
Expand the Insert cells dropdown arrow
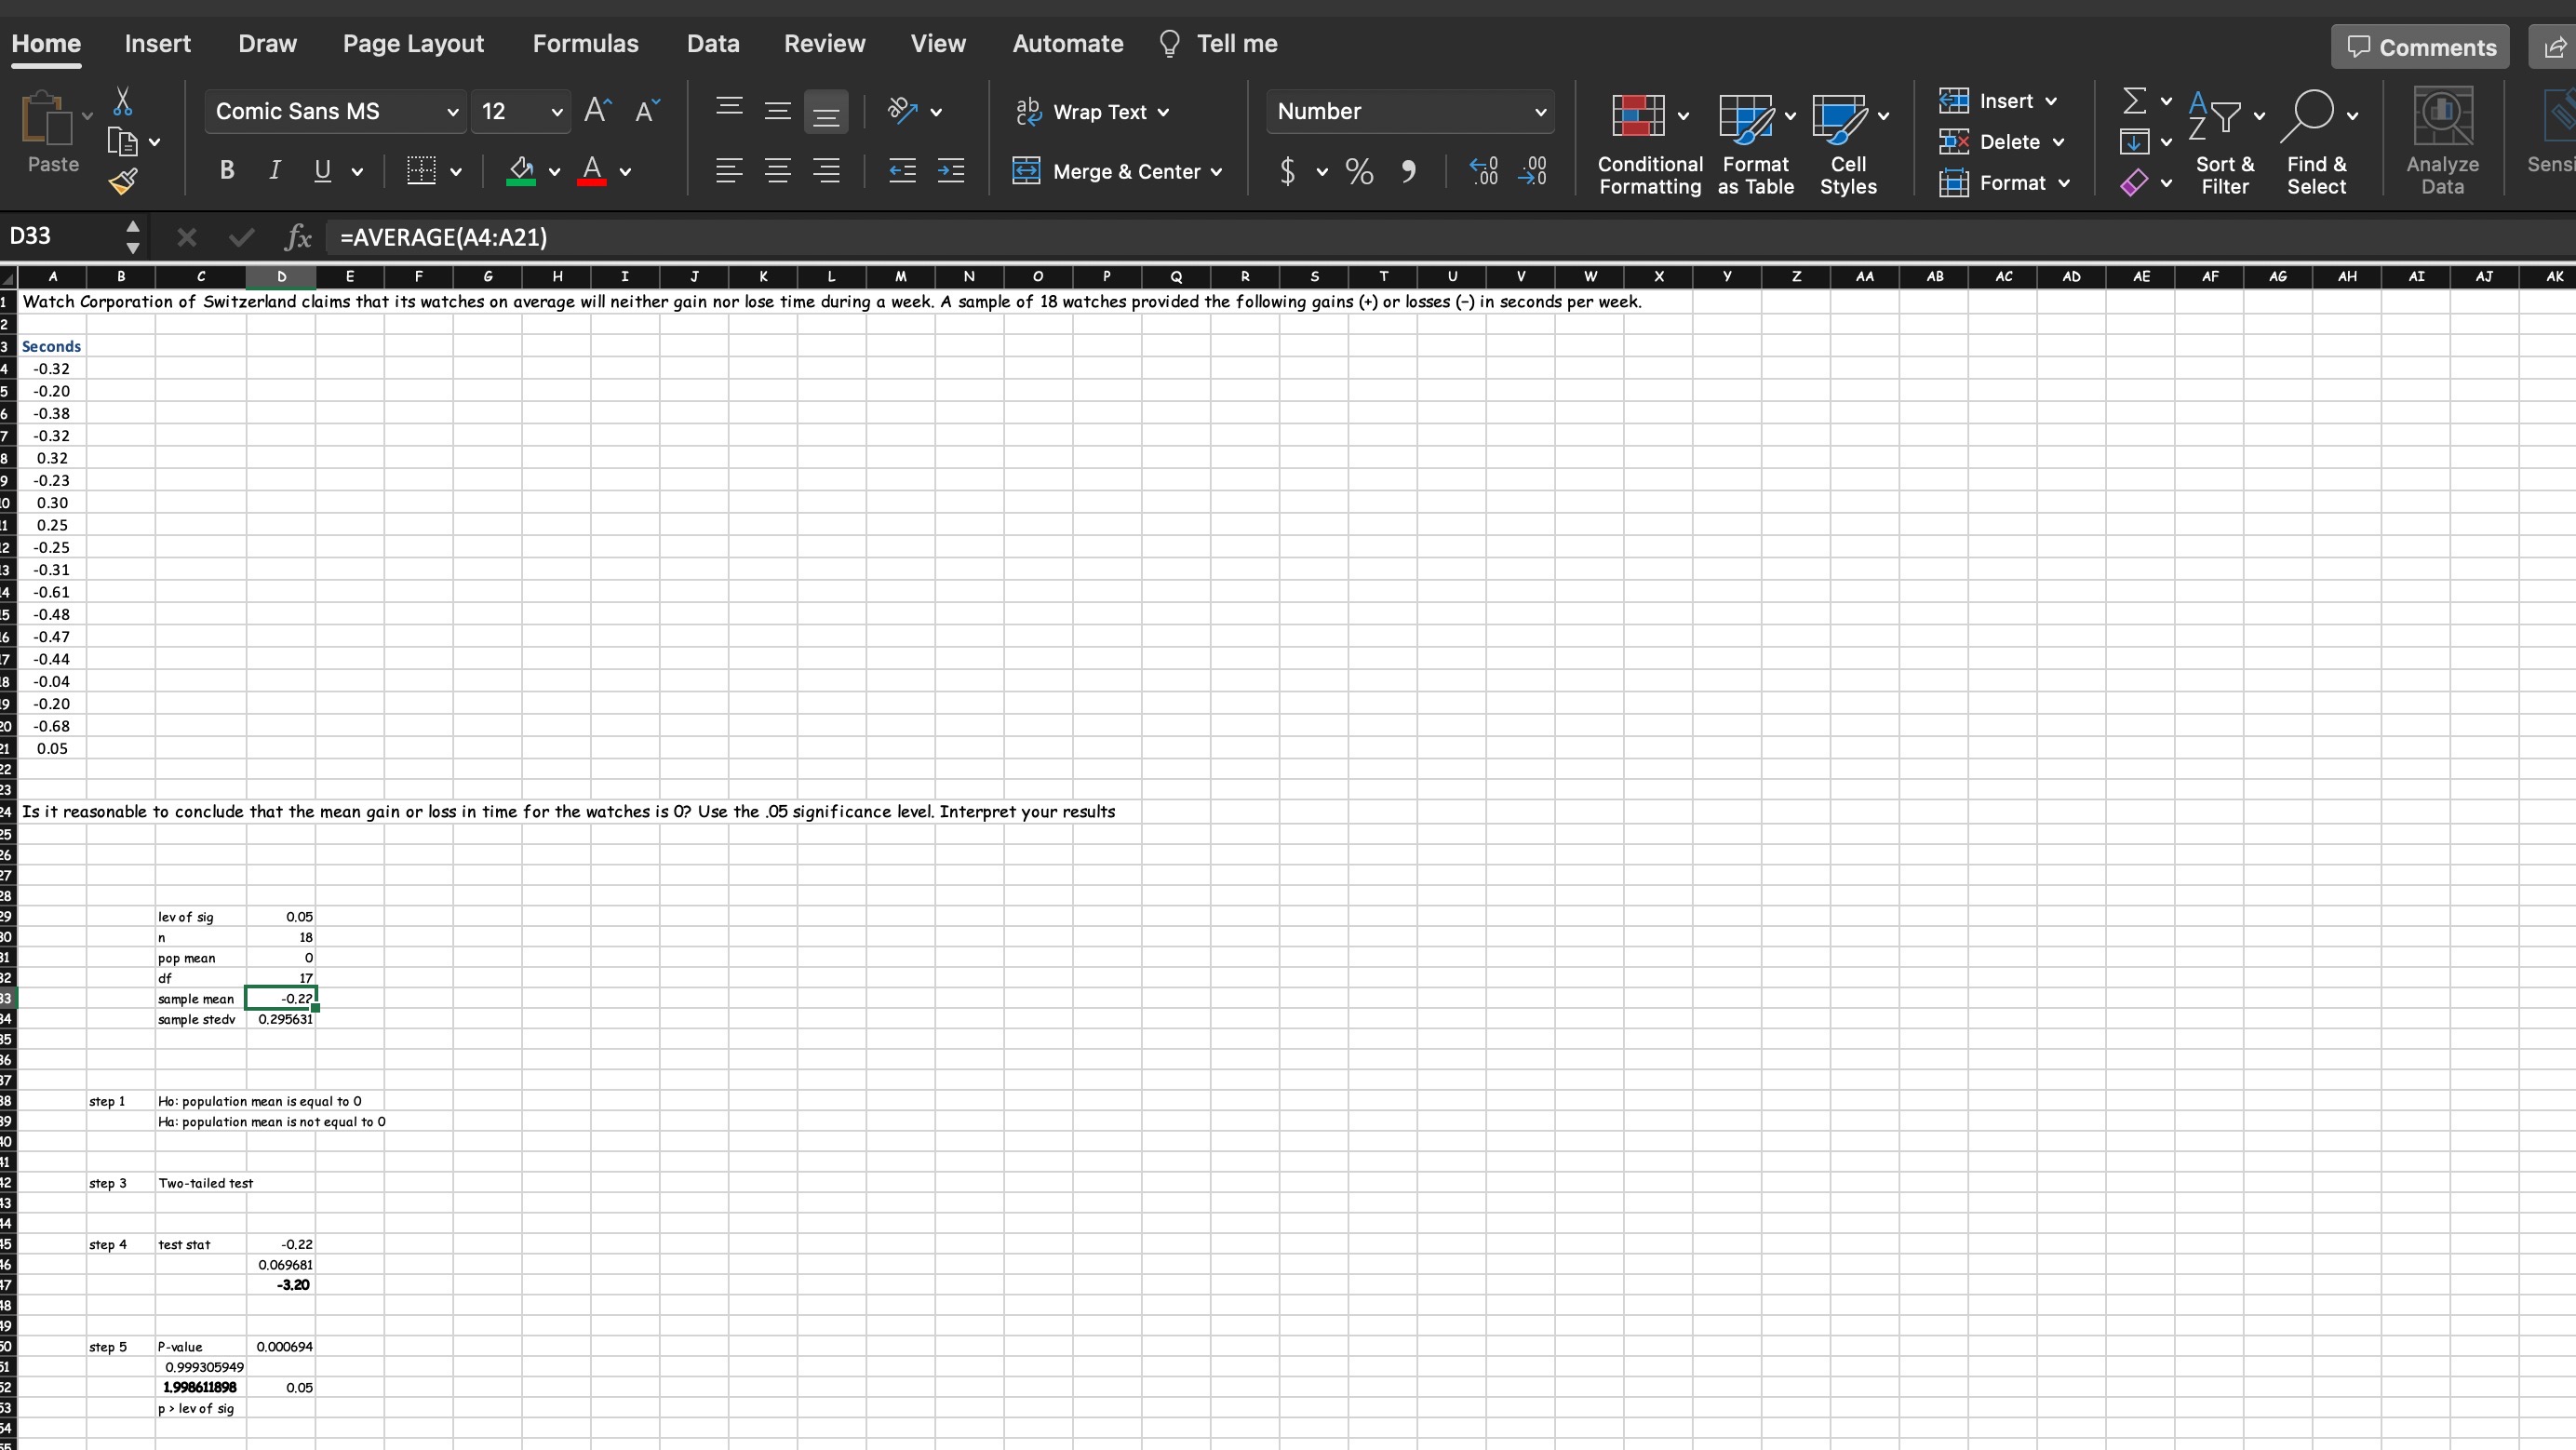(x=2051, y=101)
